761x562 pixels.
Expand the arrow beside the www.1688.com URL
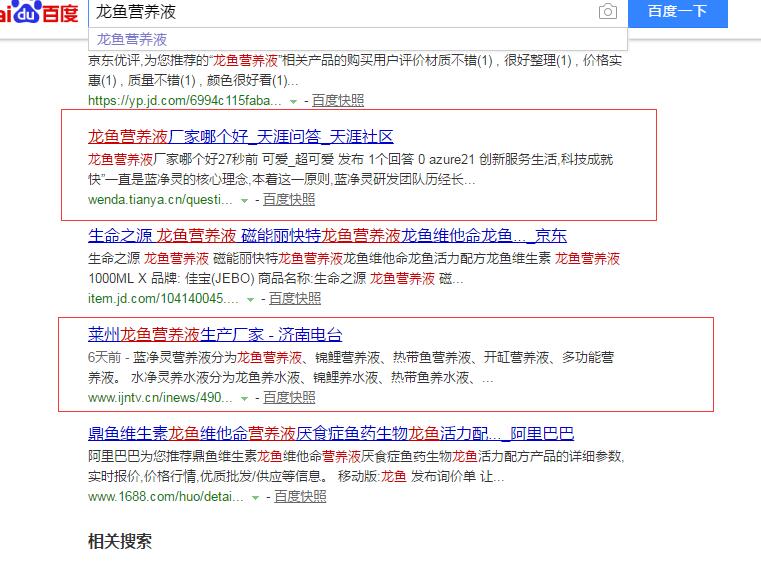click(x=254, y=496)
